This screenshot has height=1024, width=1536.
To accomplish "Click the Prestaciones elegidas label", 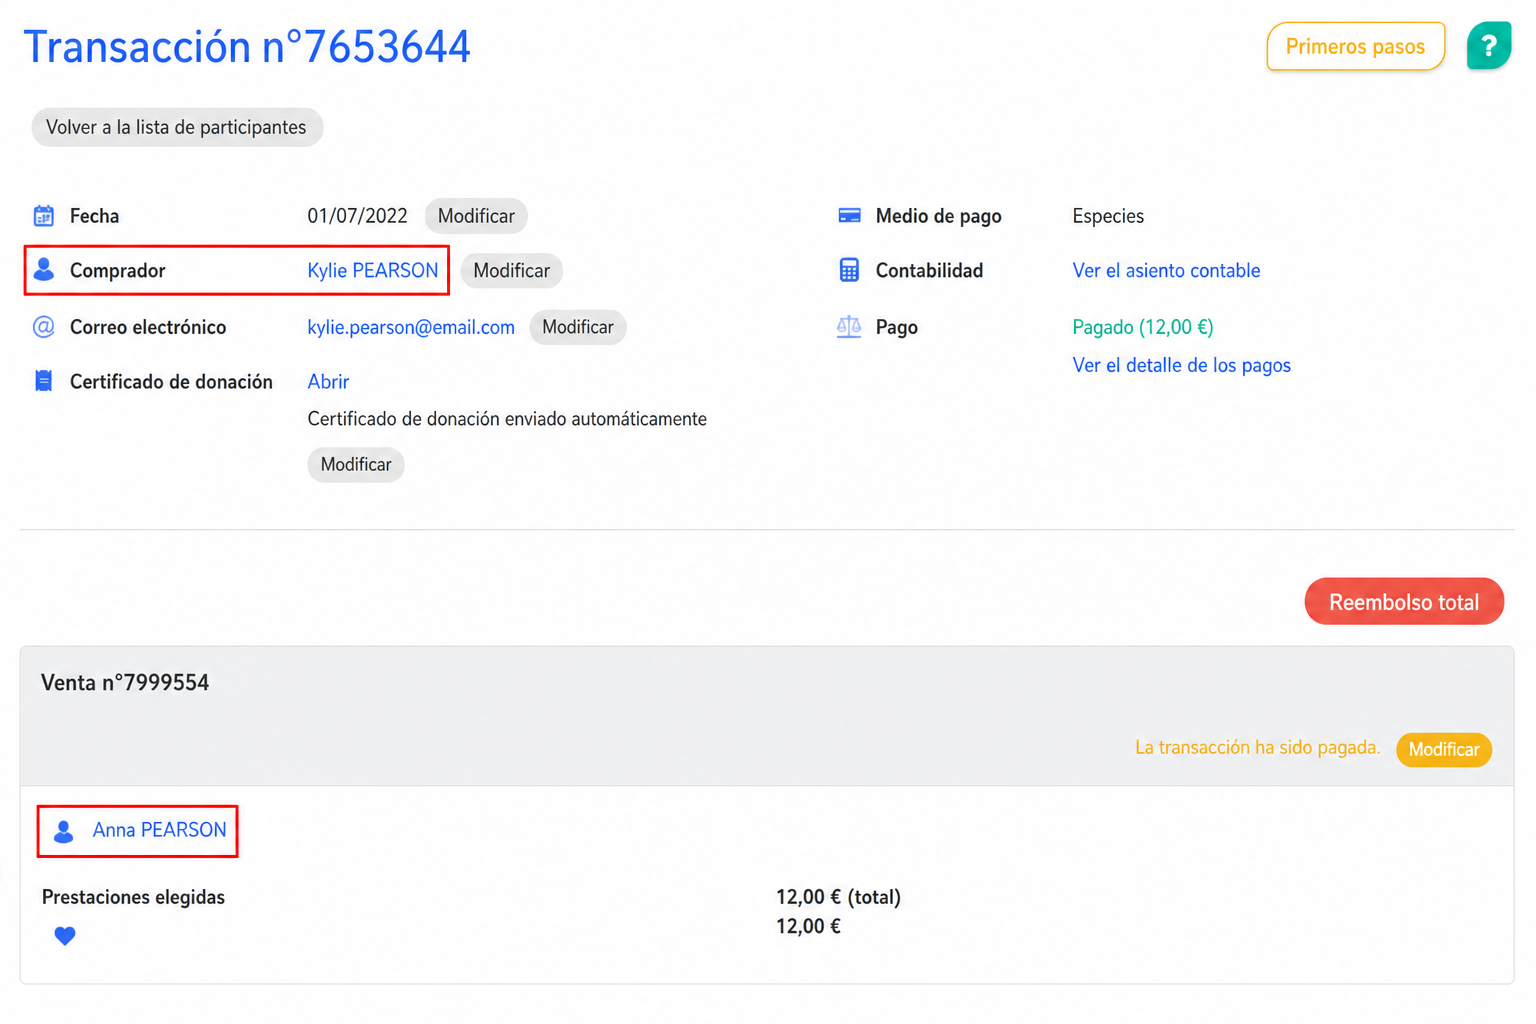I will click(133, 897).
